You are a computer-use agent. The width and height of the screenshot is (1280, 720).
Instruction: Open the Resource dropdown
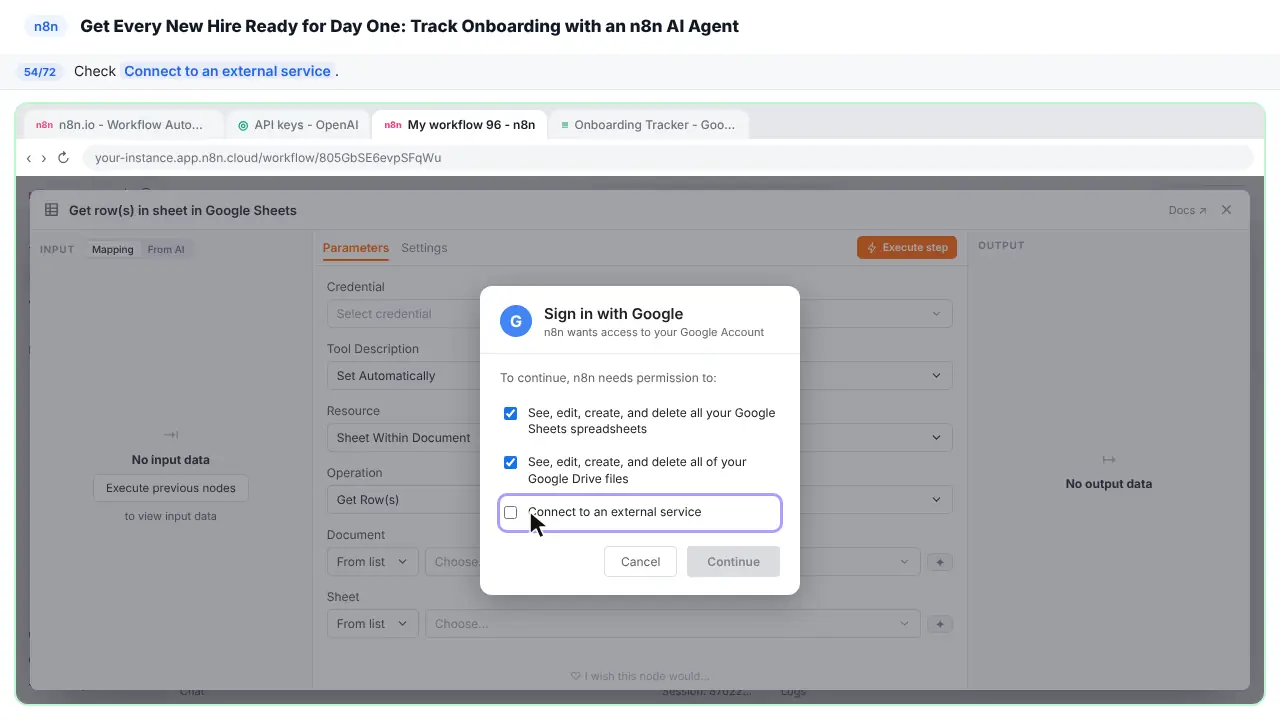click(640, 438)
